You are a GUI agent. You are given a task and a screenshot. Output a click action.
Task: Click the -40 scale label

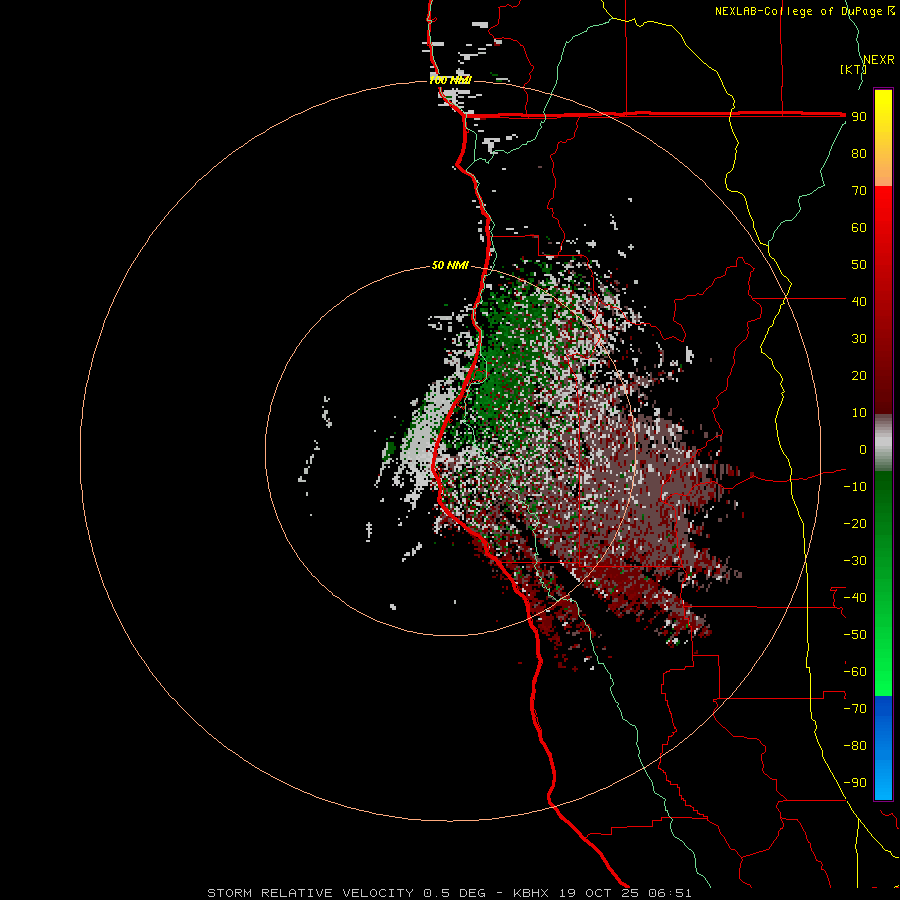855,598
